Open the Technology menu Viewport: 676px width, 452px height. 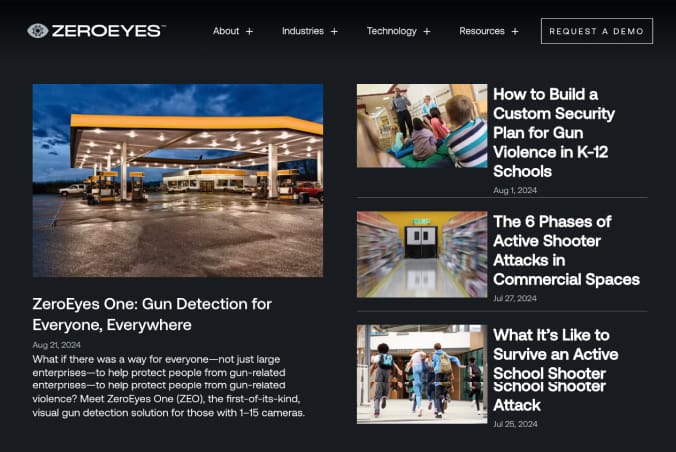(x=391, y=31)
